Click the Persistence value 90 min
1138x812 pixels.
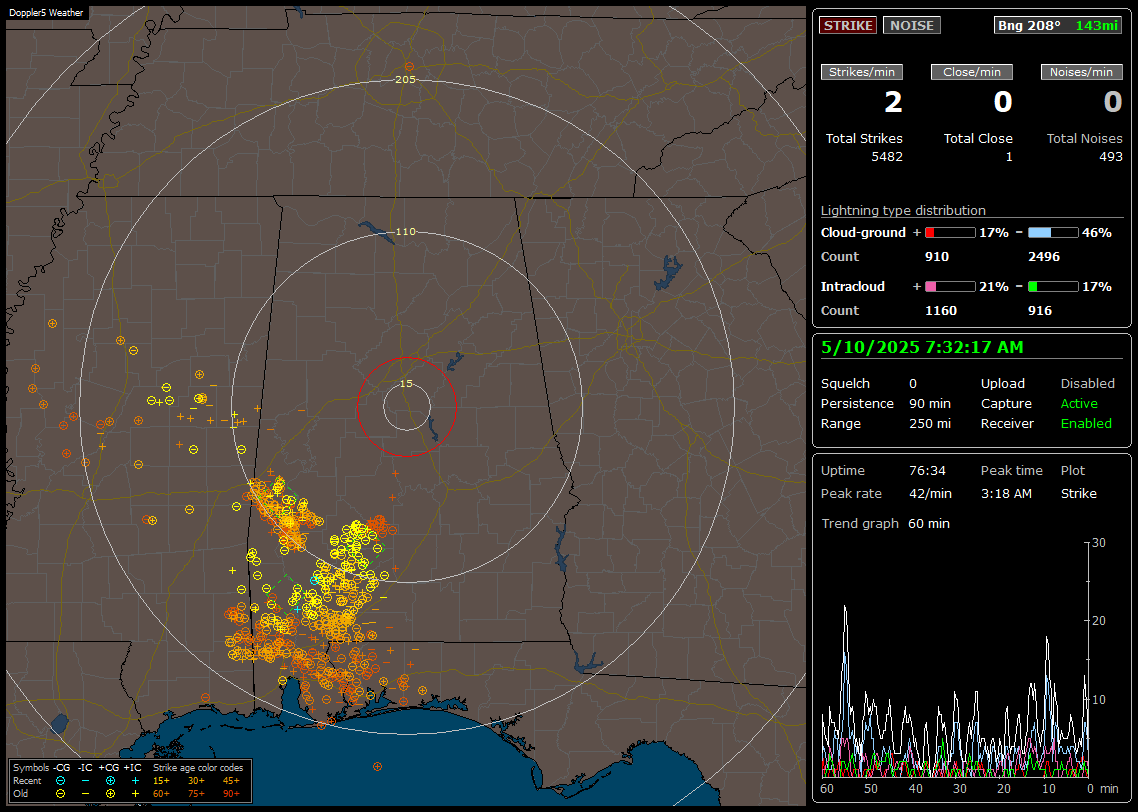pos(930,403)
